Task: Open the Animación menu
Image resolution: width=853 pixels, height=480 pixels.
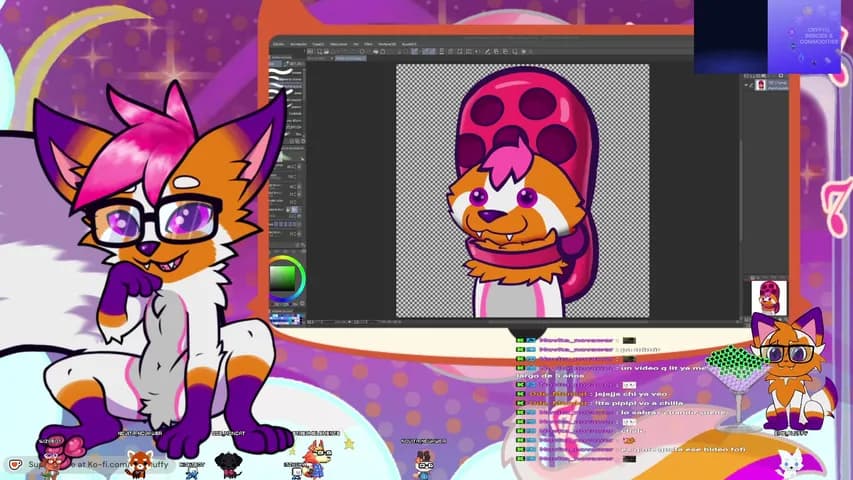Action: 298,44
